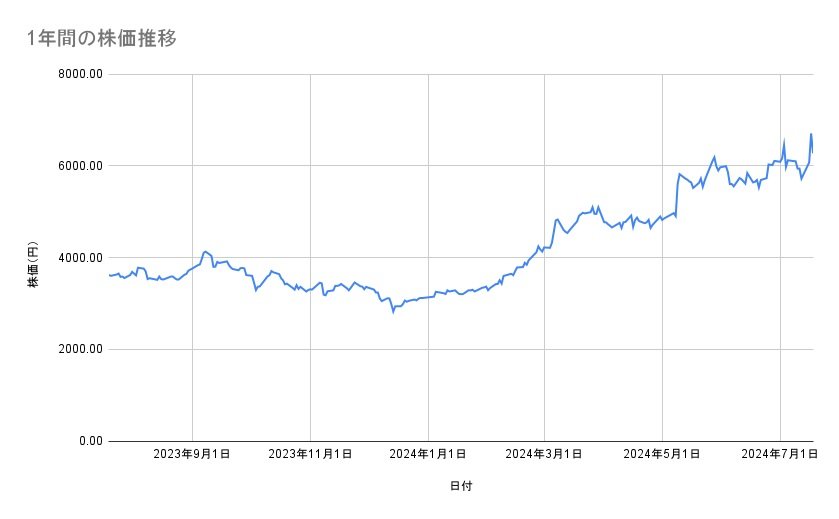Image resolution: width=839 pixels, height=519 pixels.
Task: Click the price peak just after March 1, 2024
Action: (x=557, y=219)
